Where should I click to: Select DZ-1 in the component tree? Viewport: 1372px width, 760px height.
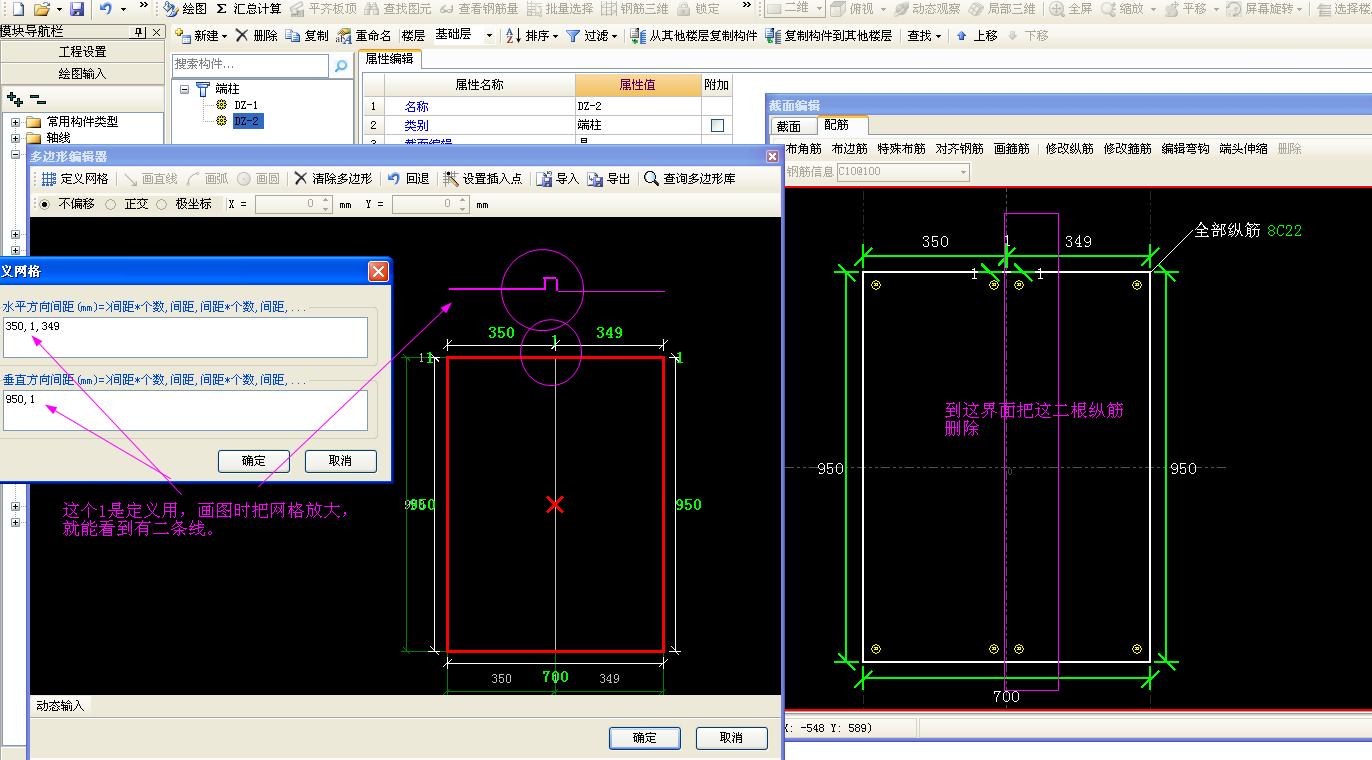pos(246,105)
